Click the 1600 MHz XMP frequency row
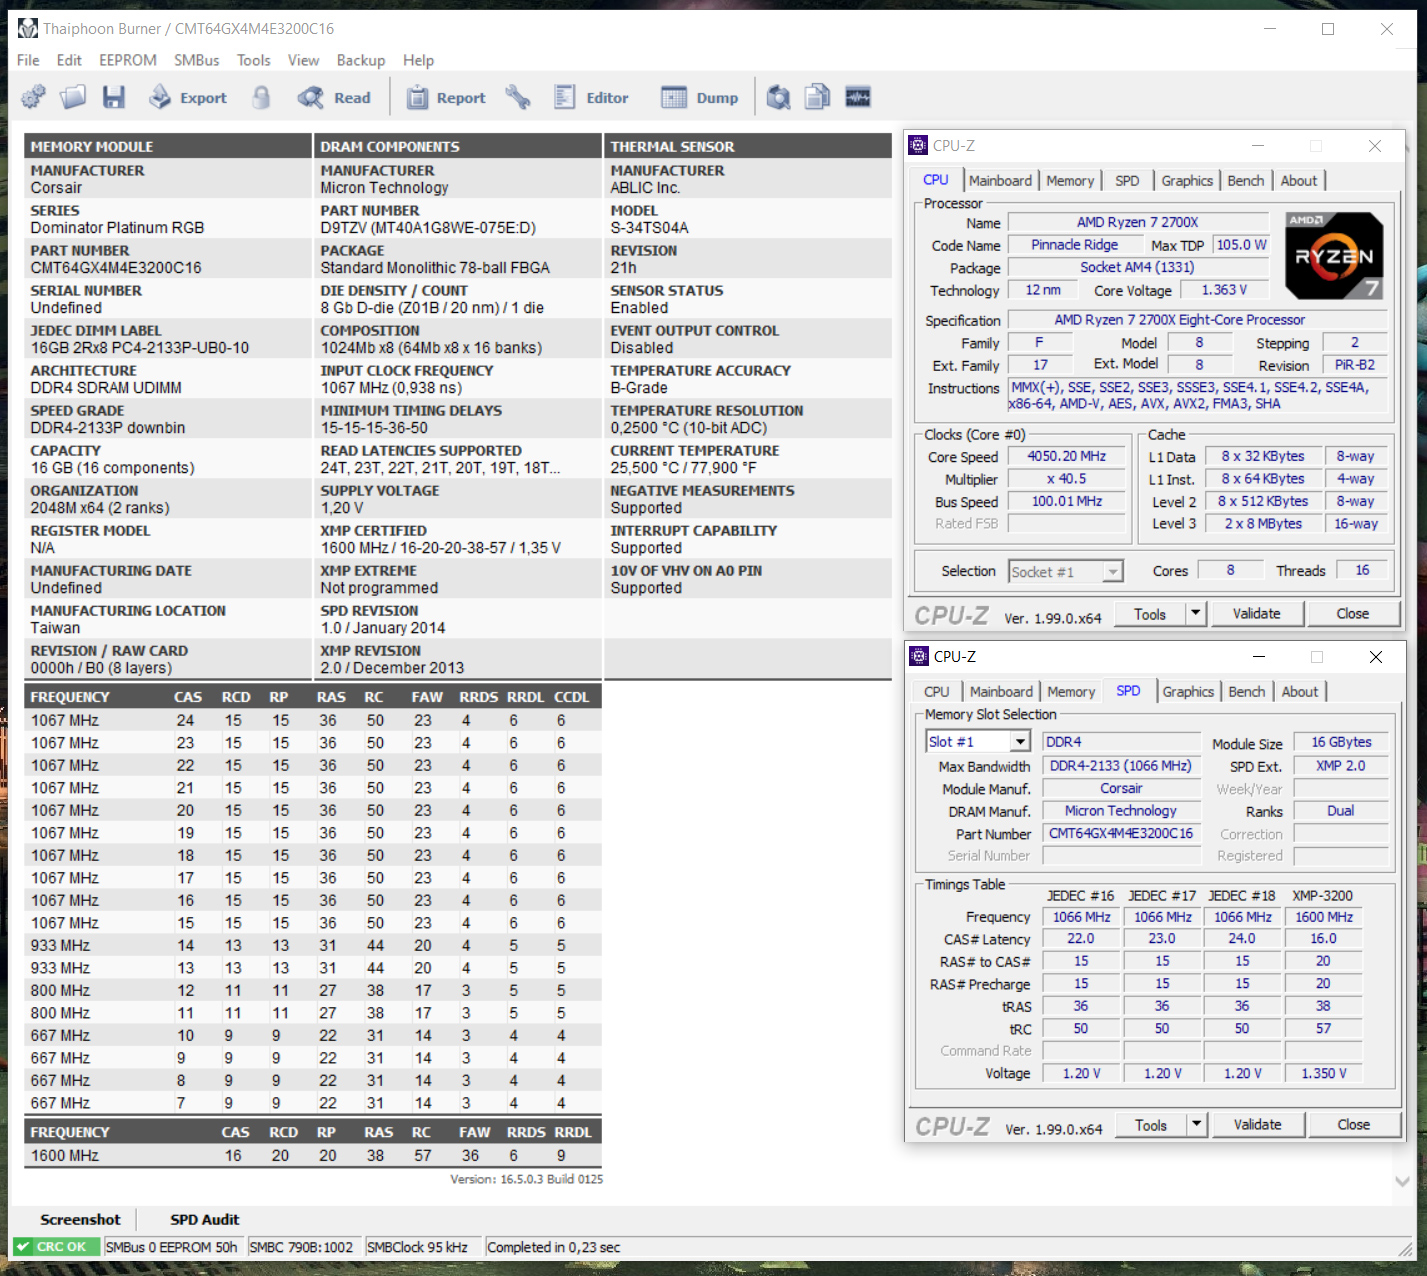 pos(312,1155)
